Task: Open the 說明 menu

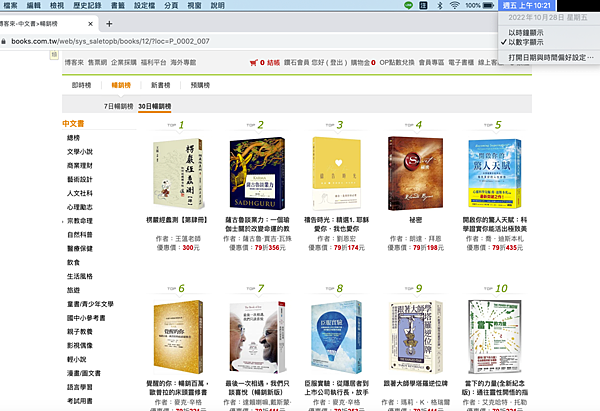Action: [x=217, y=5]
